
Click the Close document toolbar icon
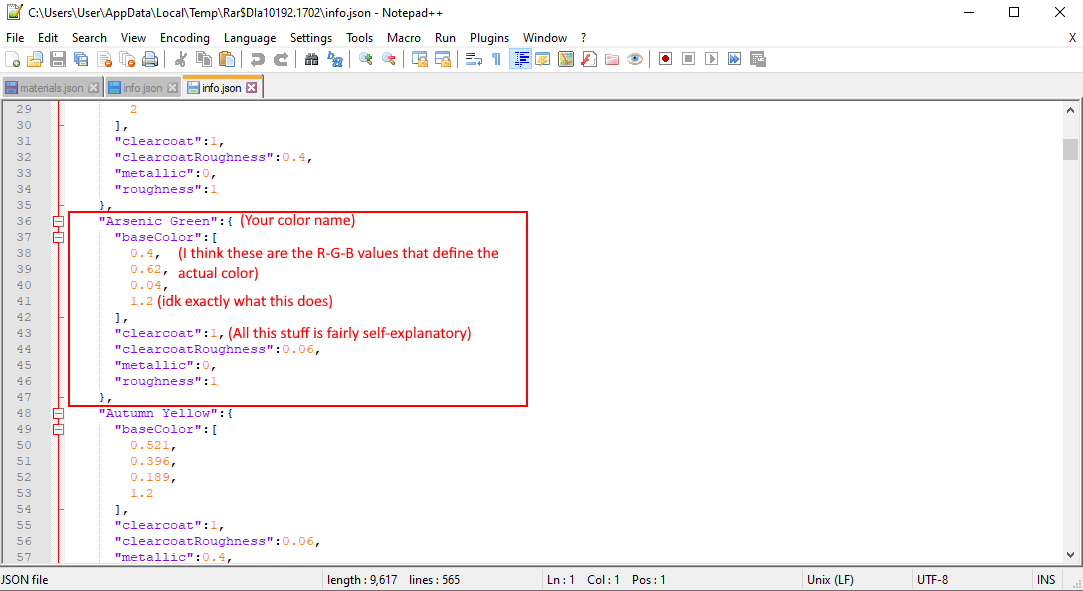(x=104, y=59)
